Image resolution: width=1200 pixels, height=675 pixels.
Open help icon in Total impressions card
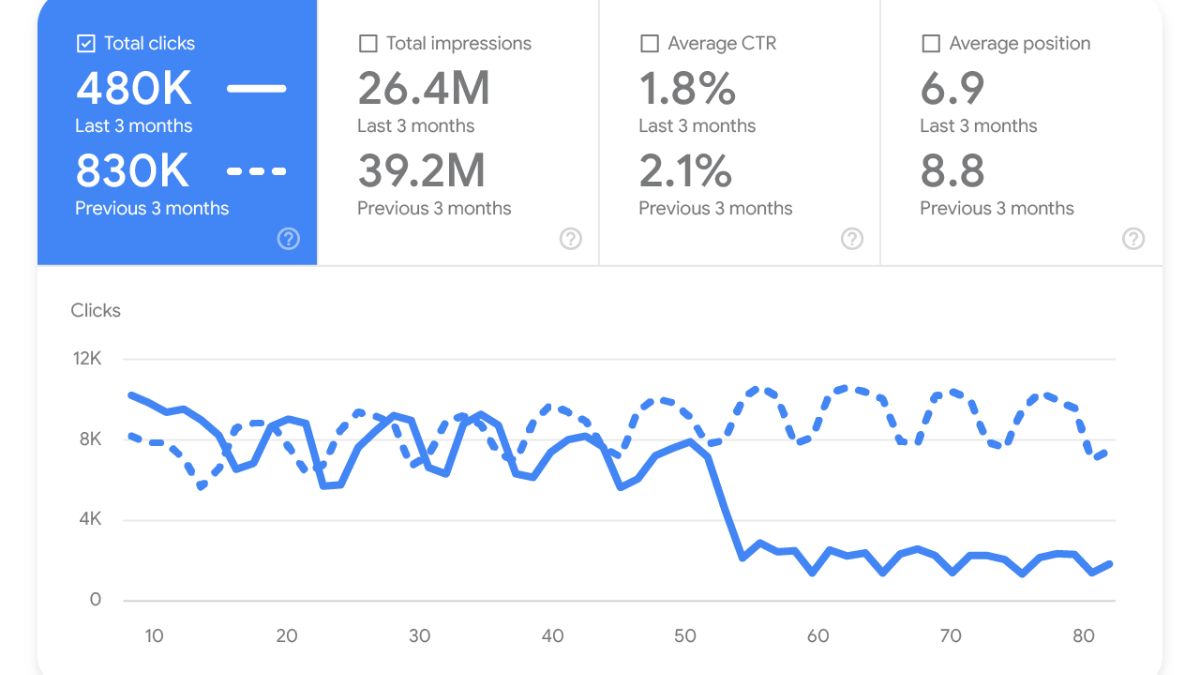click(570, 238)
